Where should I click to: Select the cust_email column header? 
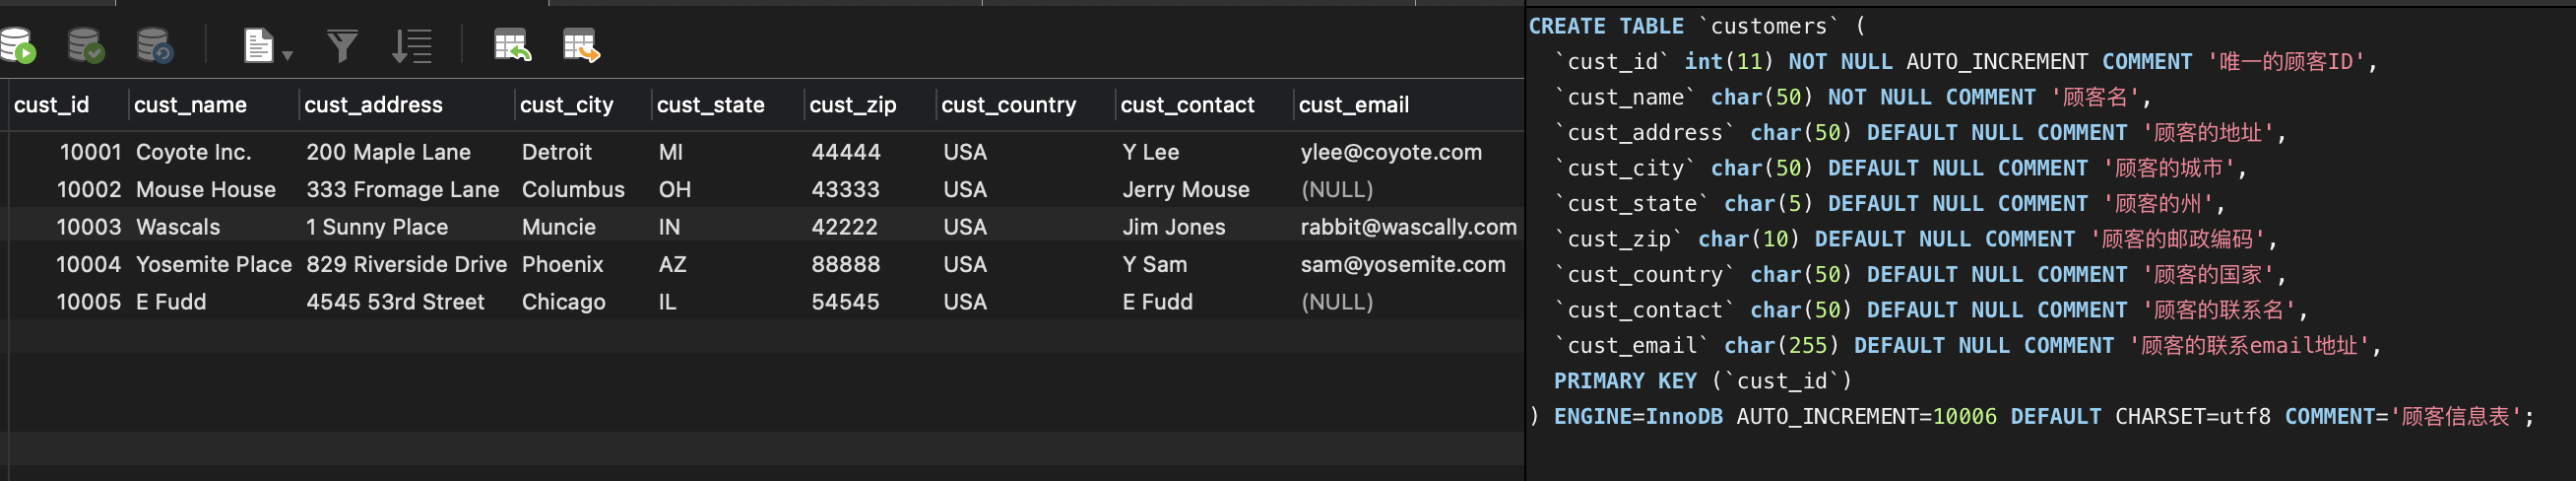(x=1353, y=105)
